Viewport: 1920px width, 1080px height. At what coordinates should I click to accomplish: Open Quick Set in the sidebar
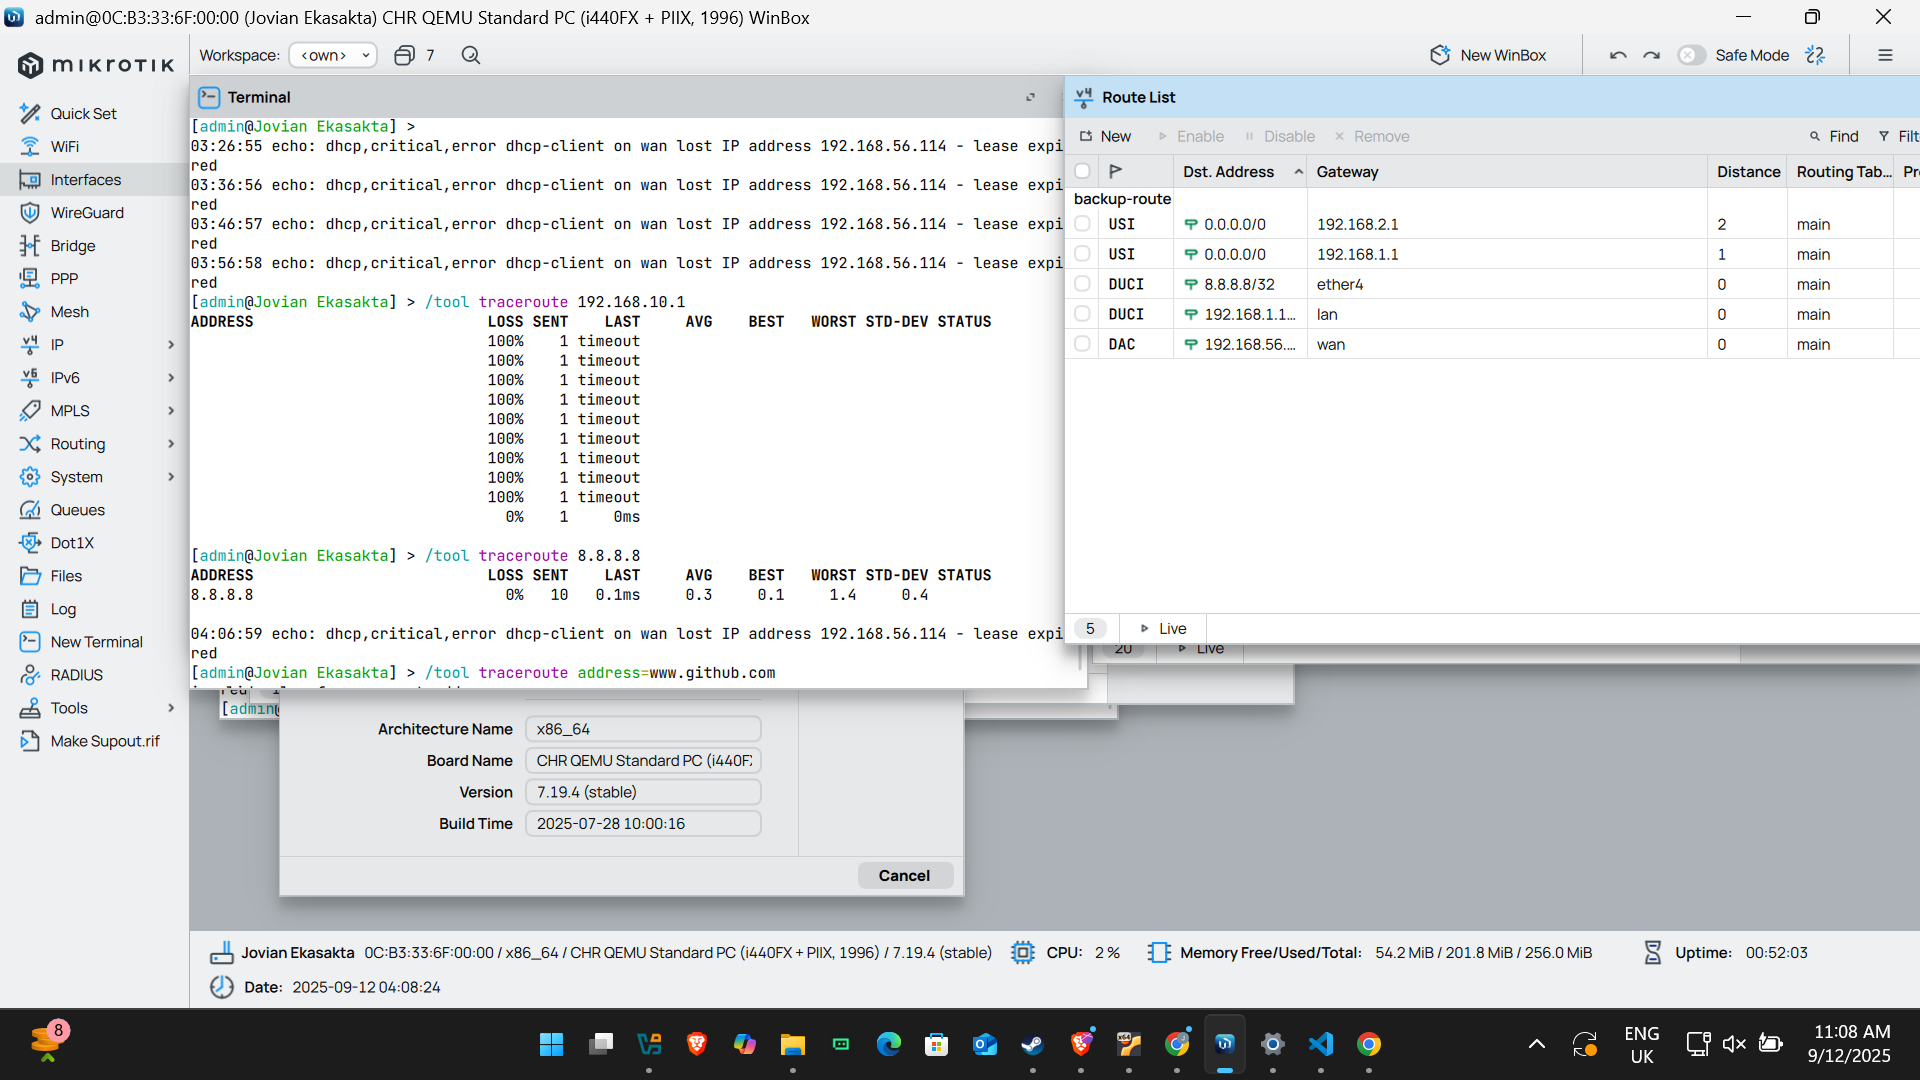point(84,114)
